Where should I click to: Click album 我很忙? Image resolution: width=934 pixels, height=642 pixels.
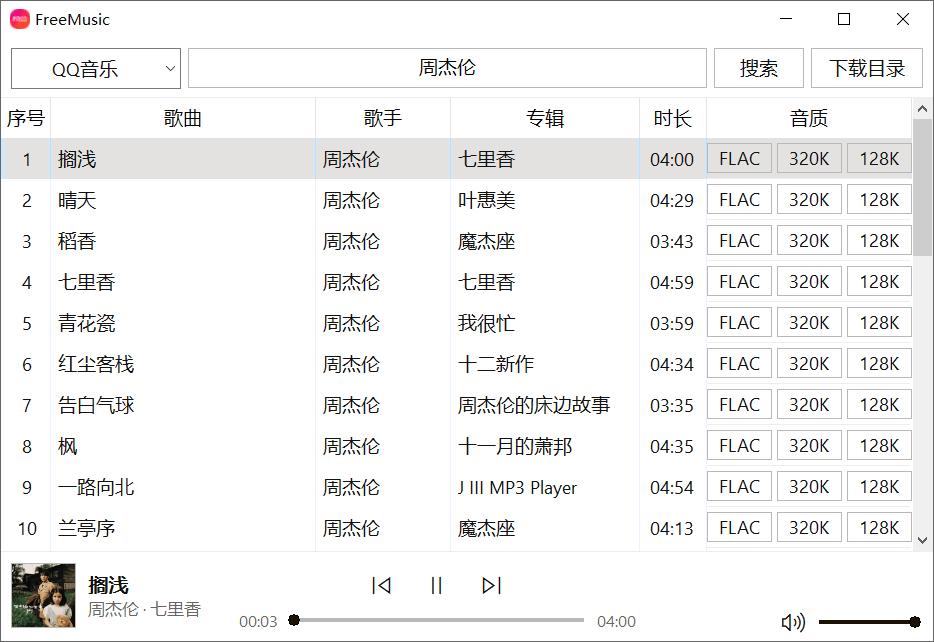coord(486,323)
